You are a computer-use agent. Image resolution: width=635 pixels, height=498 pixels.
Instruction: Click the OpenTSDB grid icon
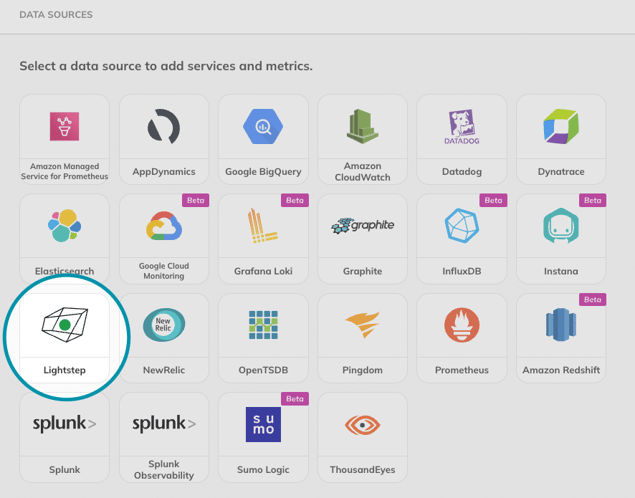tap(263, 325)
